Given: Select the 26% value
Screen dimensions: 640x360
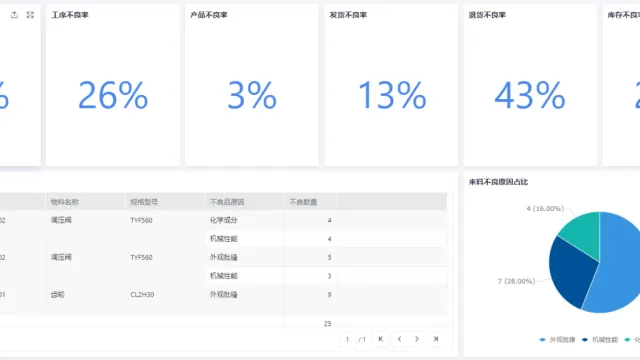Looking at the screenshot, I should coord(113,96).
